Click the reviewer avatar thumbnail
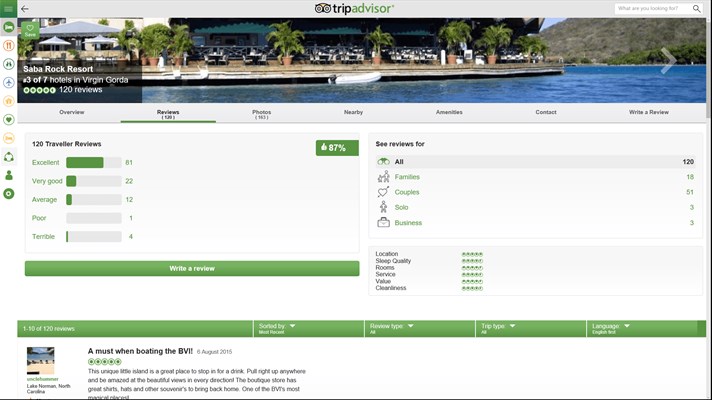The width and height of the screenshot is (712, 400). 40,360
